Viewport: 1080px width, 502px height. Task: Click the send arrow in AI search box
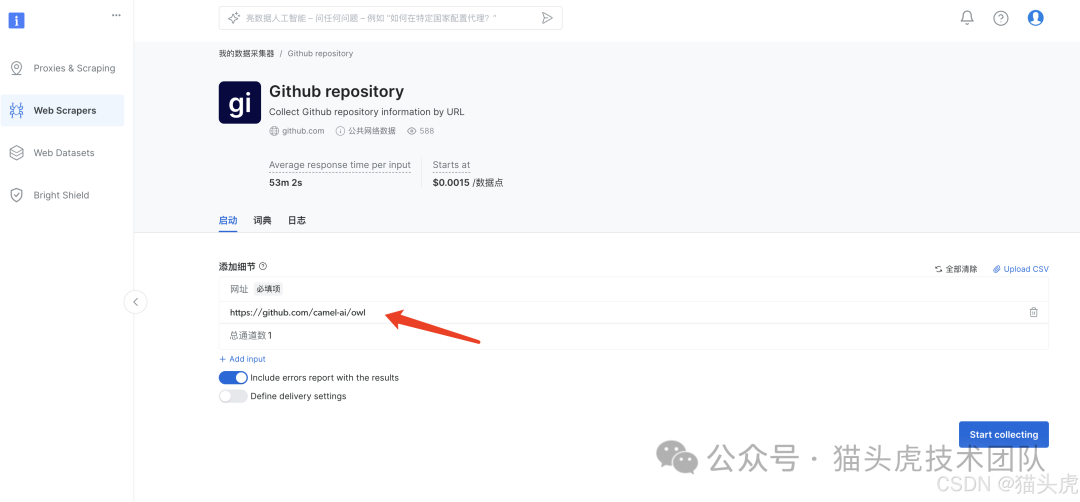[x=547, y=18]
